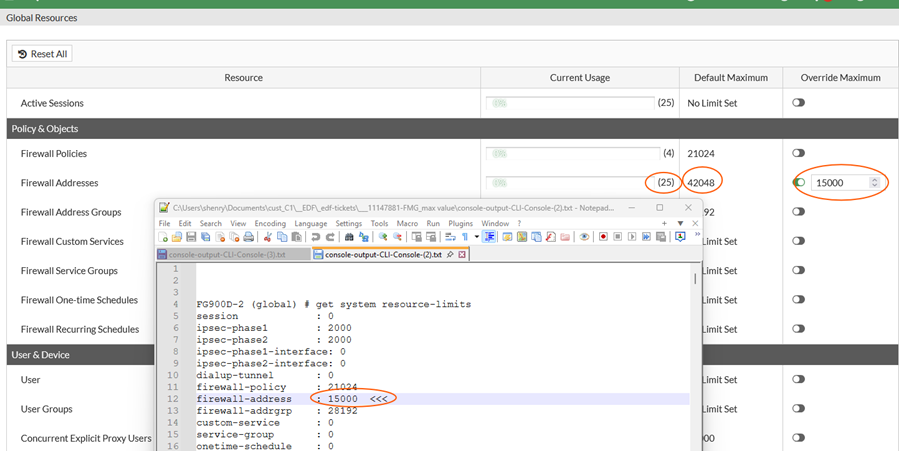Click the eye Monitoring icon

click(x=584, y=237)
